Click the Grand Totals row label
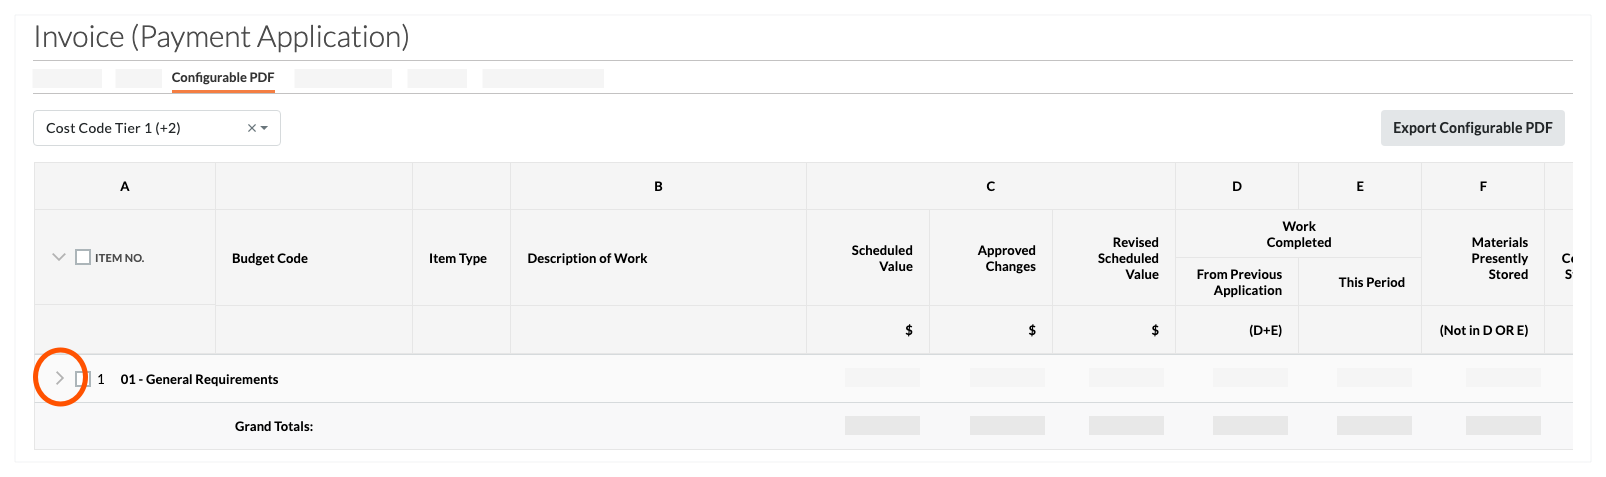Image resolution: width=1606 pixels, height=477 pixels. coord(274,426)
